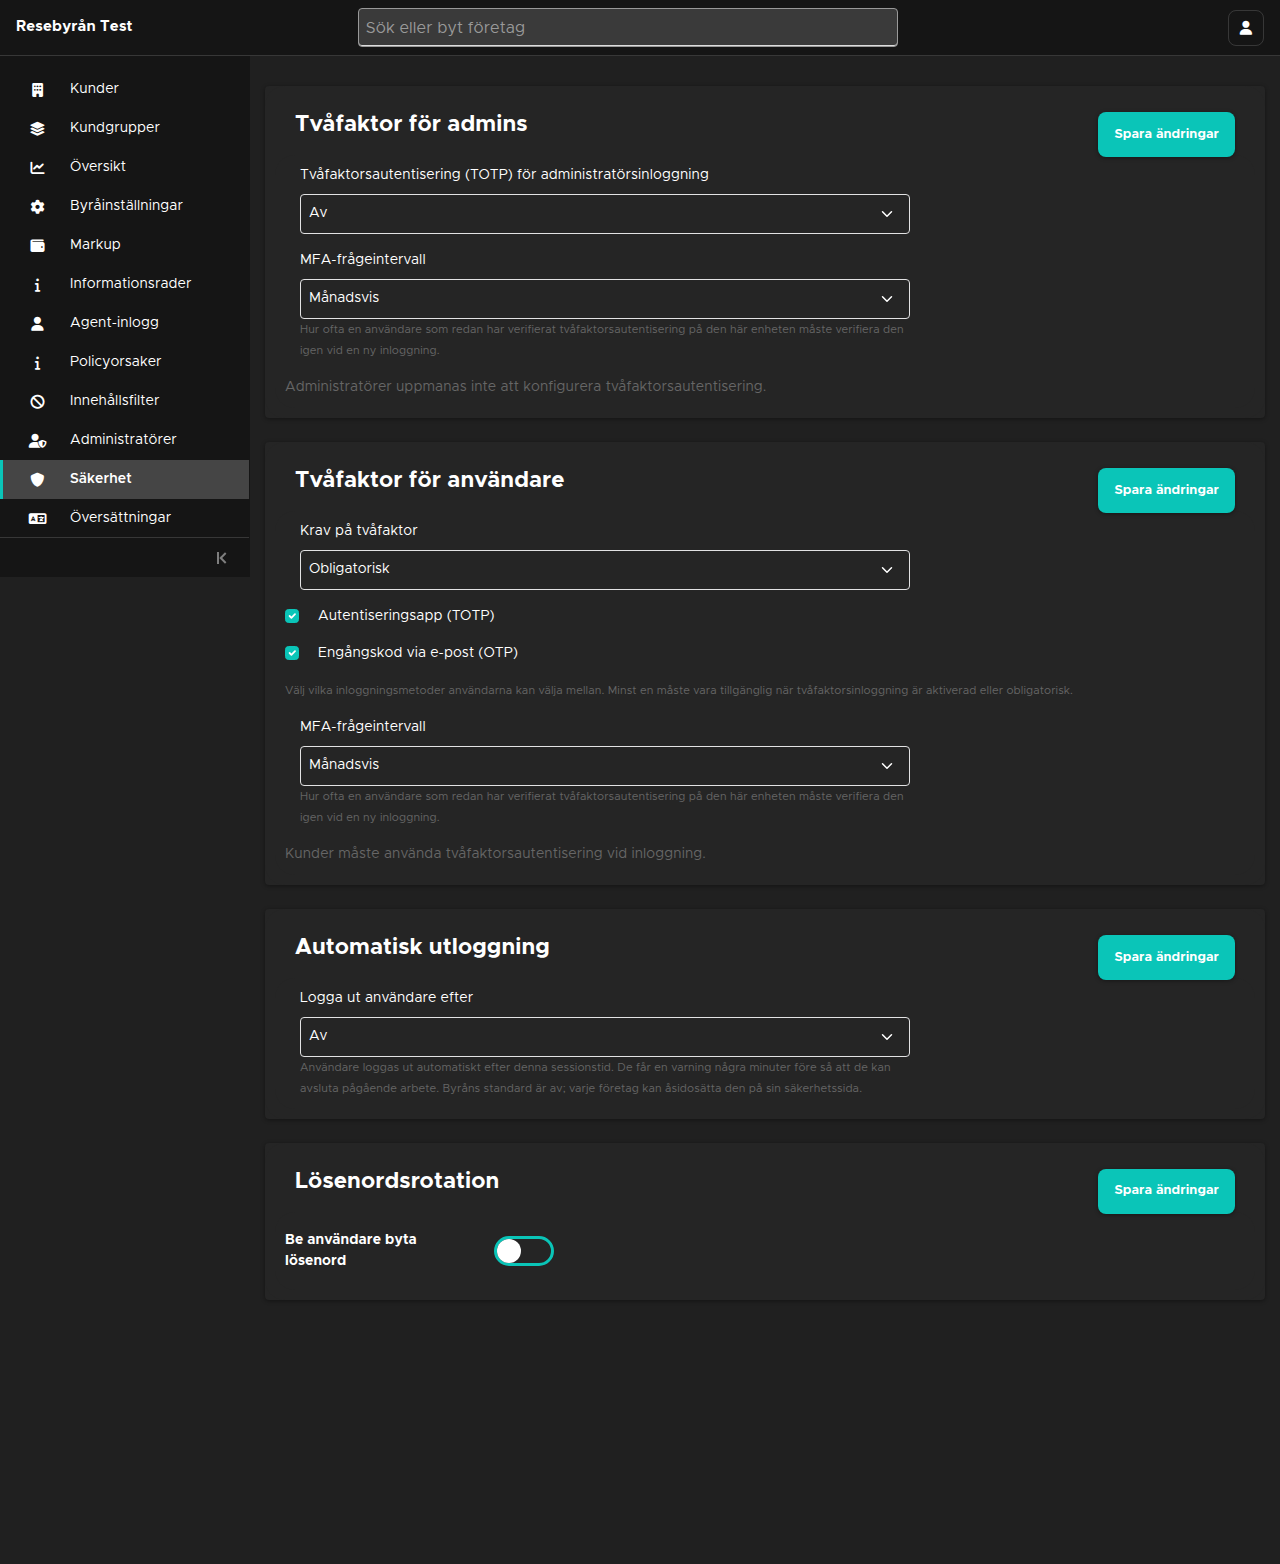Save changes in Lösenordsrotation section
This screenshot has height=1564, width=1280.
tap(1166, 1191)
